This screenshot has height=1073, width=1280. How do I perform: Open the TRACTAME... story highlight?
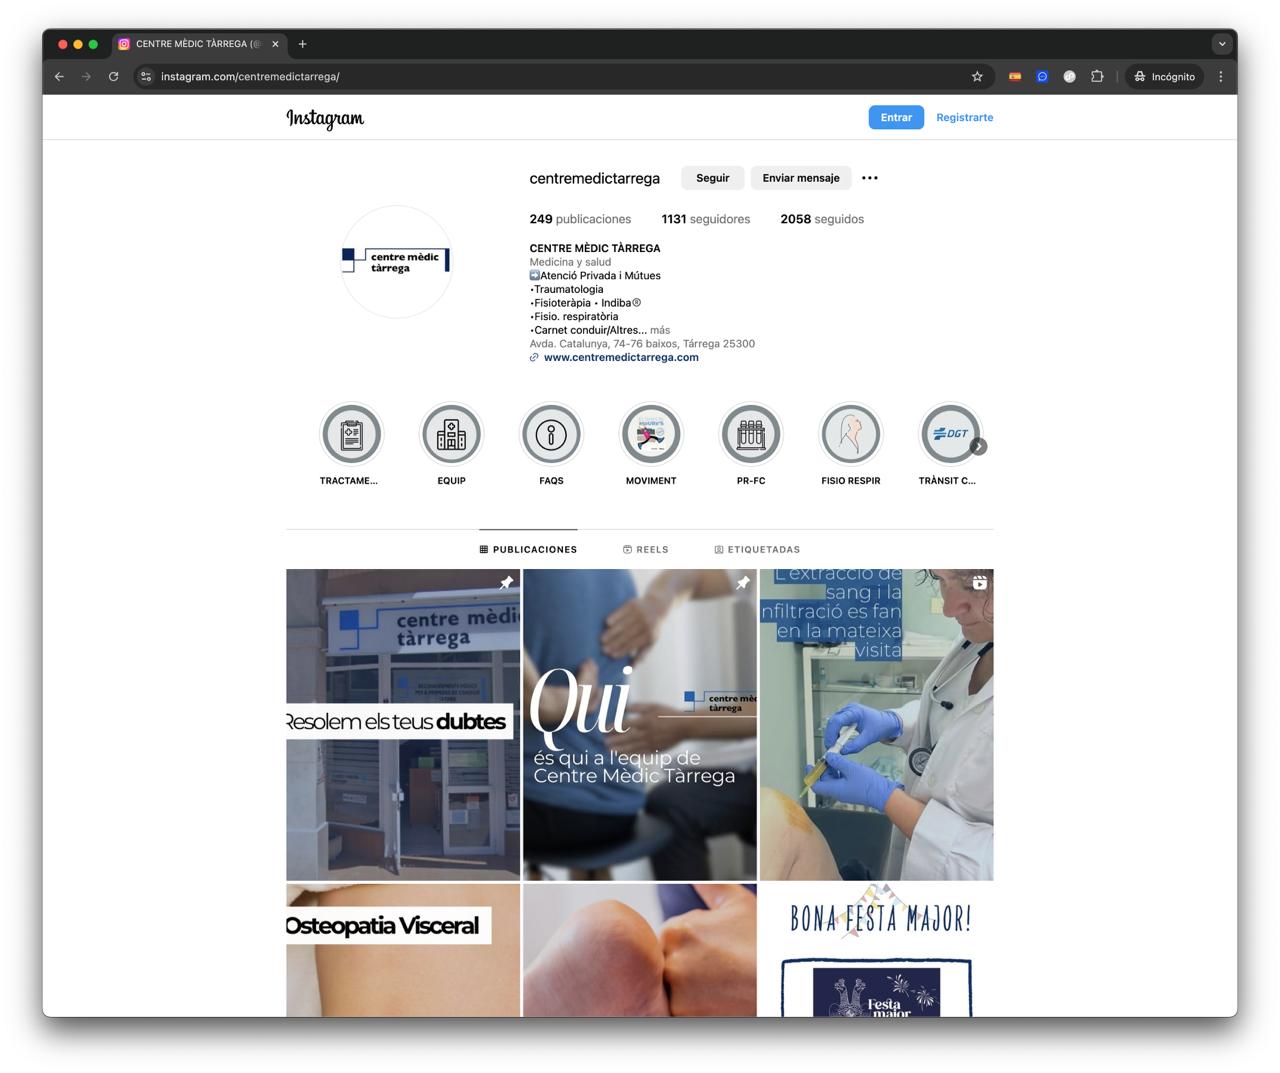click(x=351, y=435)
